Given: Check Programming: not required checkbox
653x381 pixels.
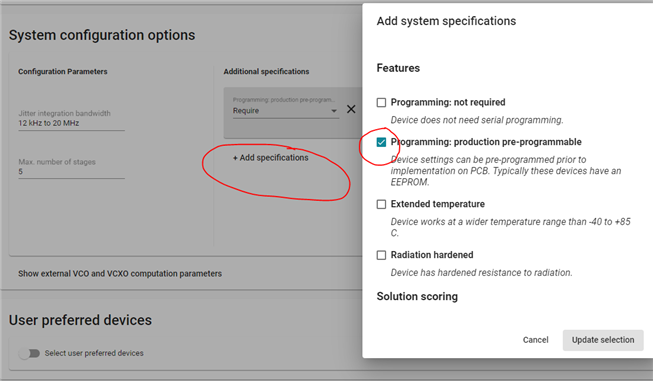Looking at the screenshot, I should tap(381, 102).
